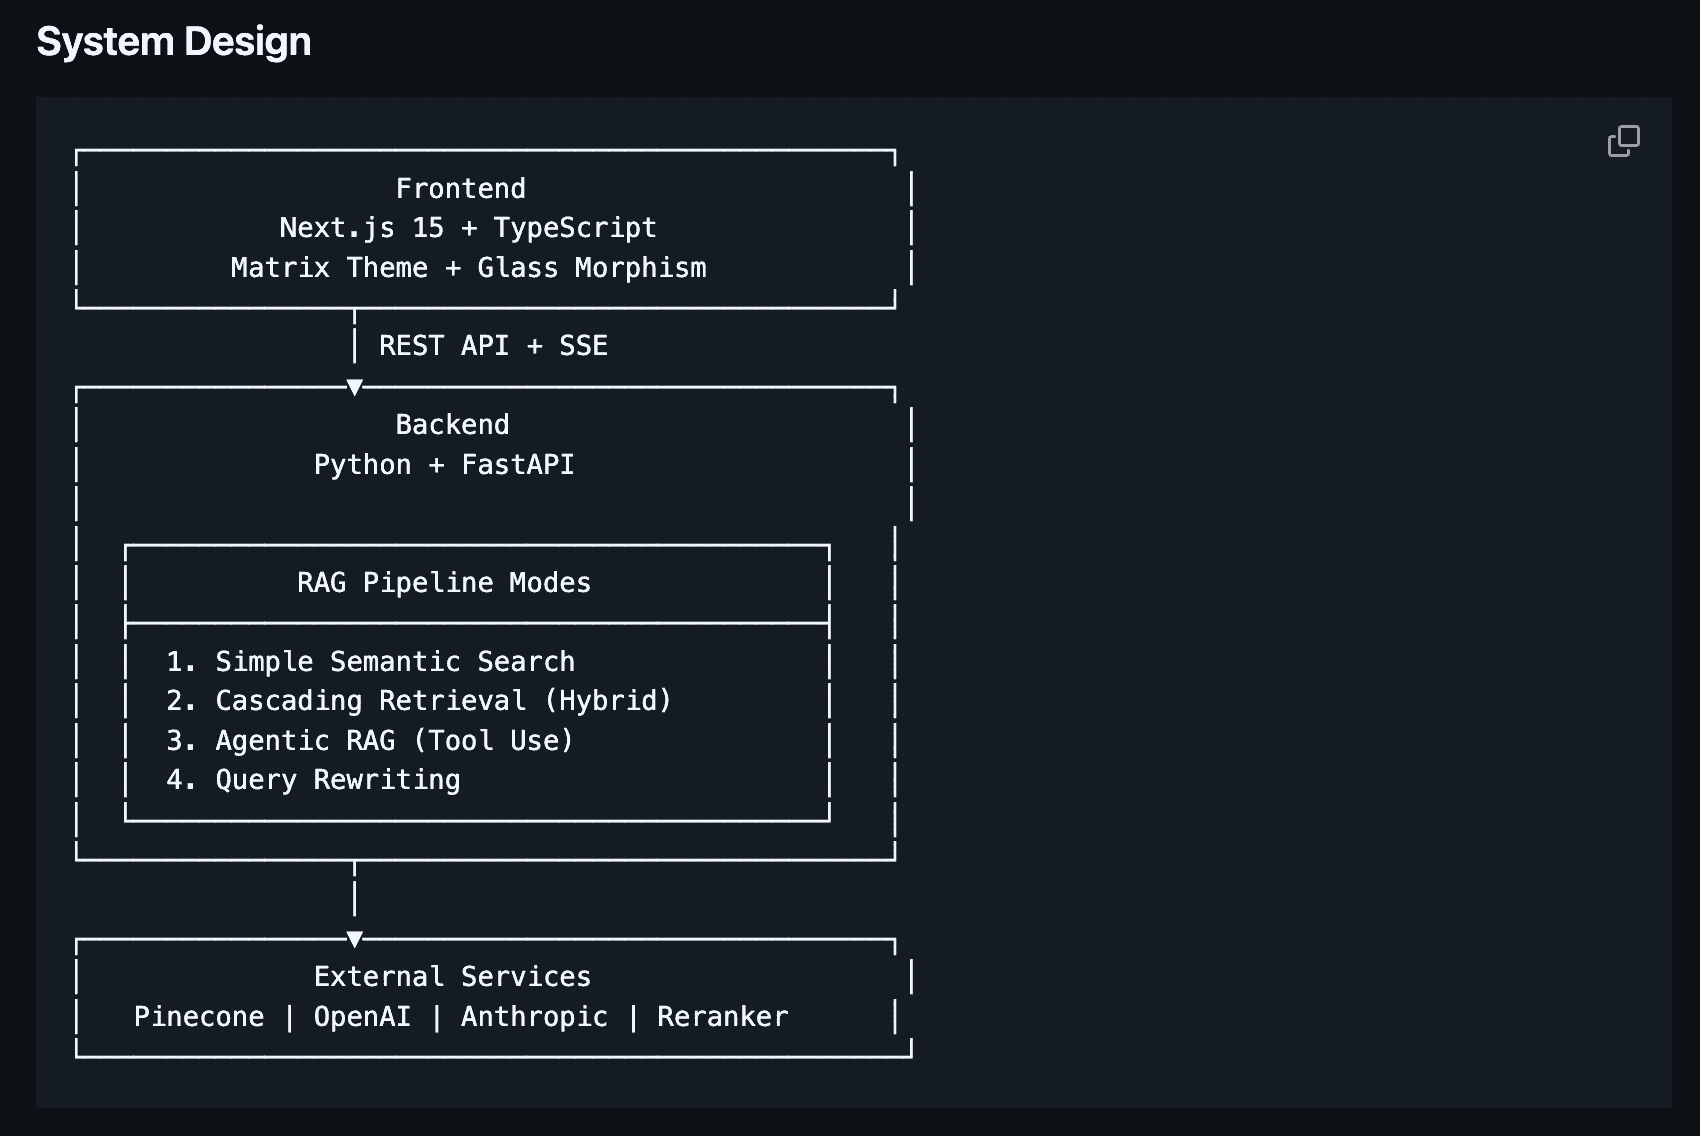Click the copy-to-clipboard icon

tap(1624, 141)
